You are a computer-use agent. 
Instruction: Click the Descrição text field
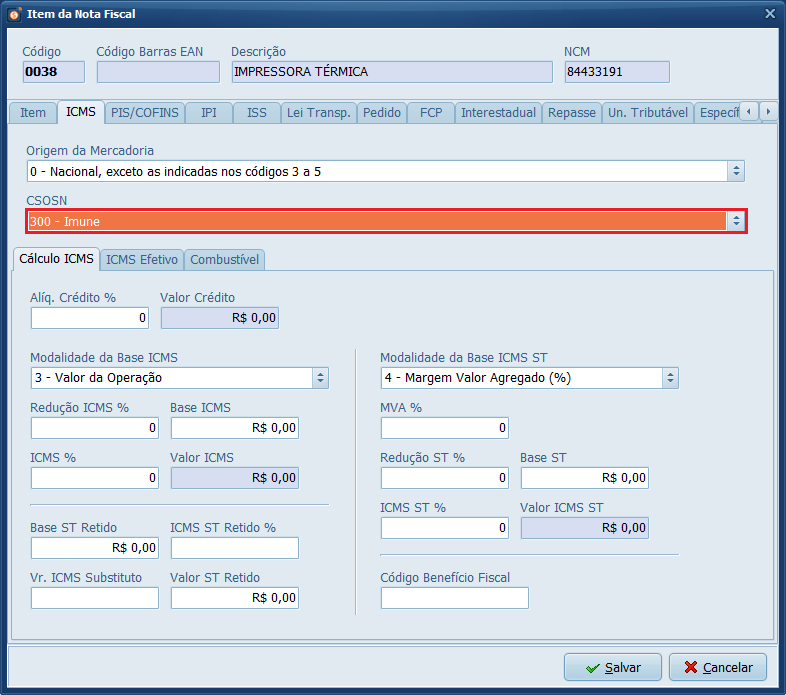tap(391, 72)
